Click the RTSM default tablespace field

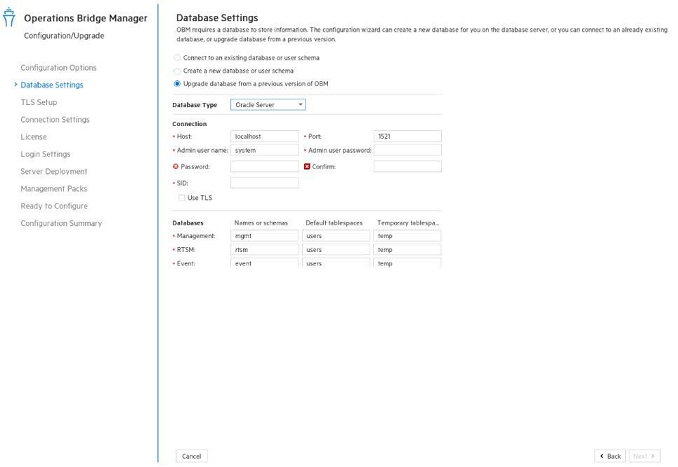point(336,249)
